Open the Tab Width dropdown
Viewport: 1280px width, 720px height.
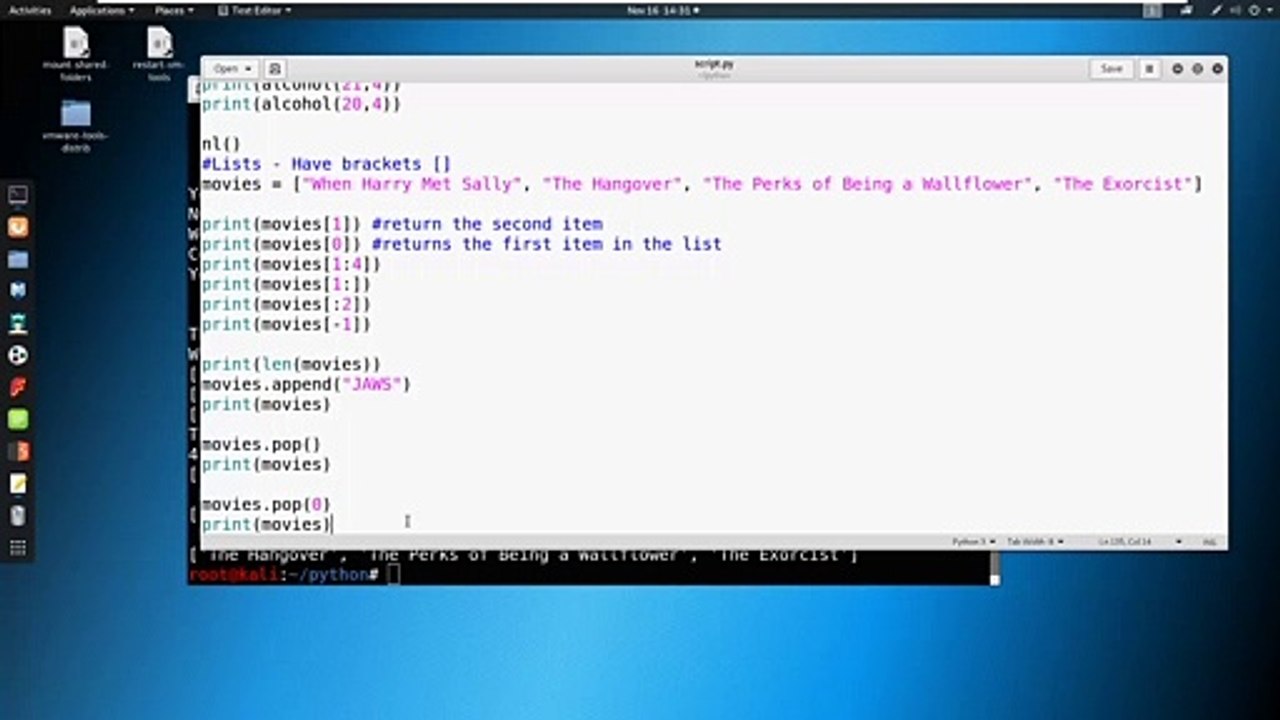[1035, 542]
